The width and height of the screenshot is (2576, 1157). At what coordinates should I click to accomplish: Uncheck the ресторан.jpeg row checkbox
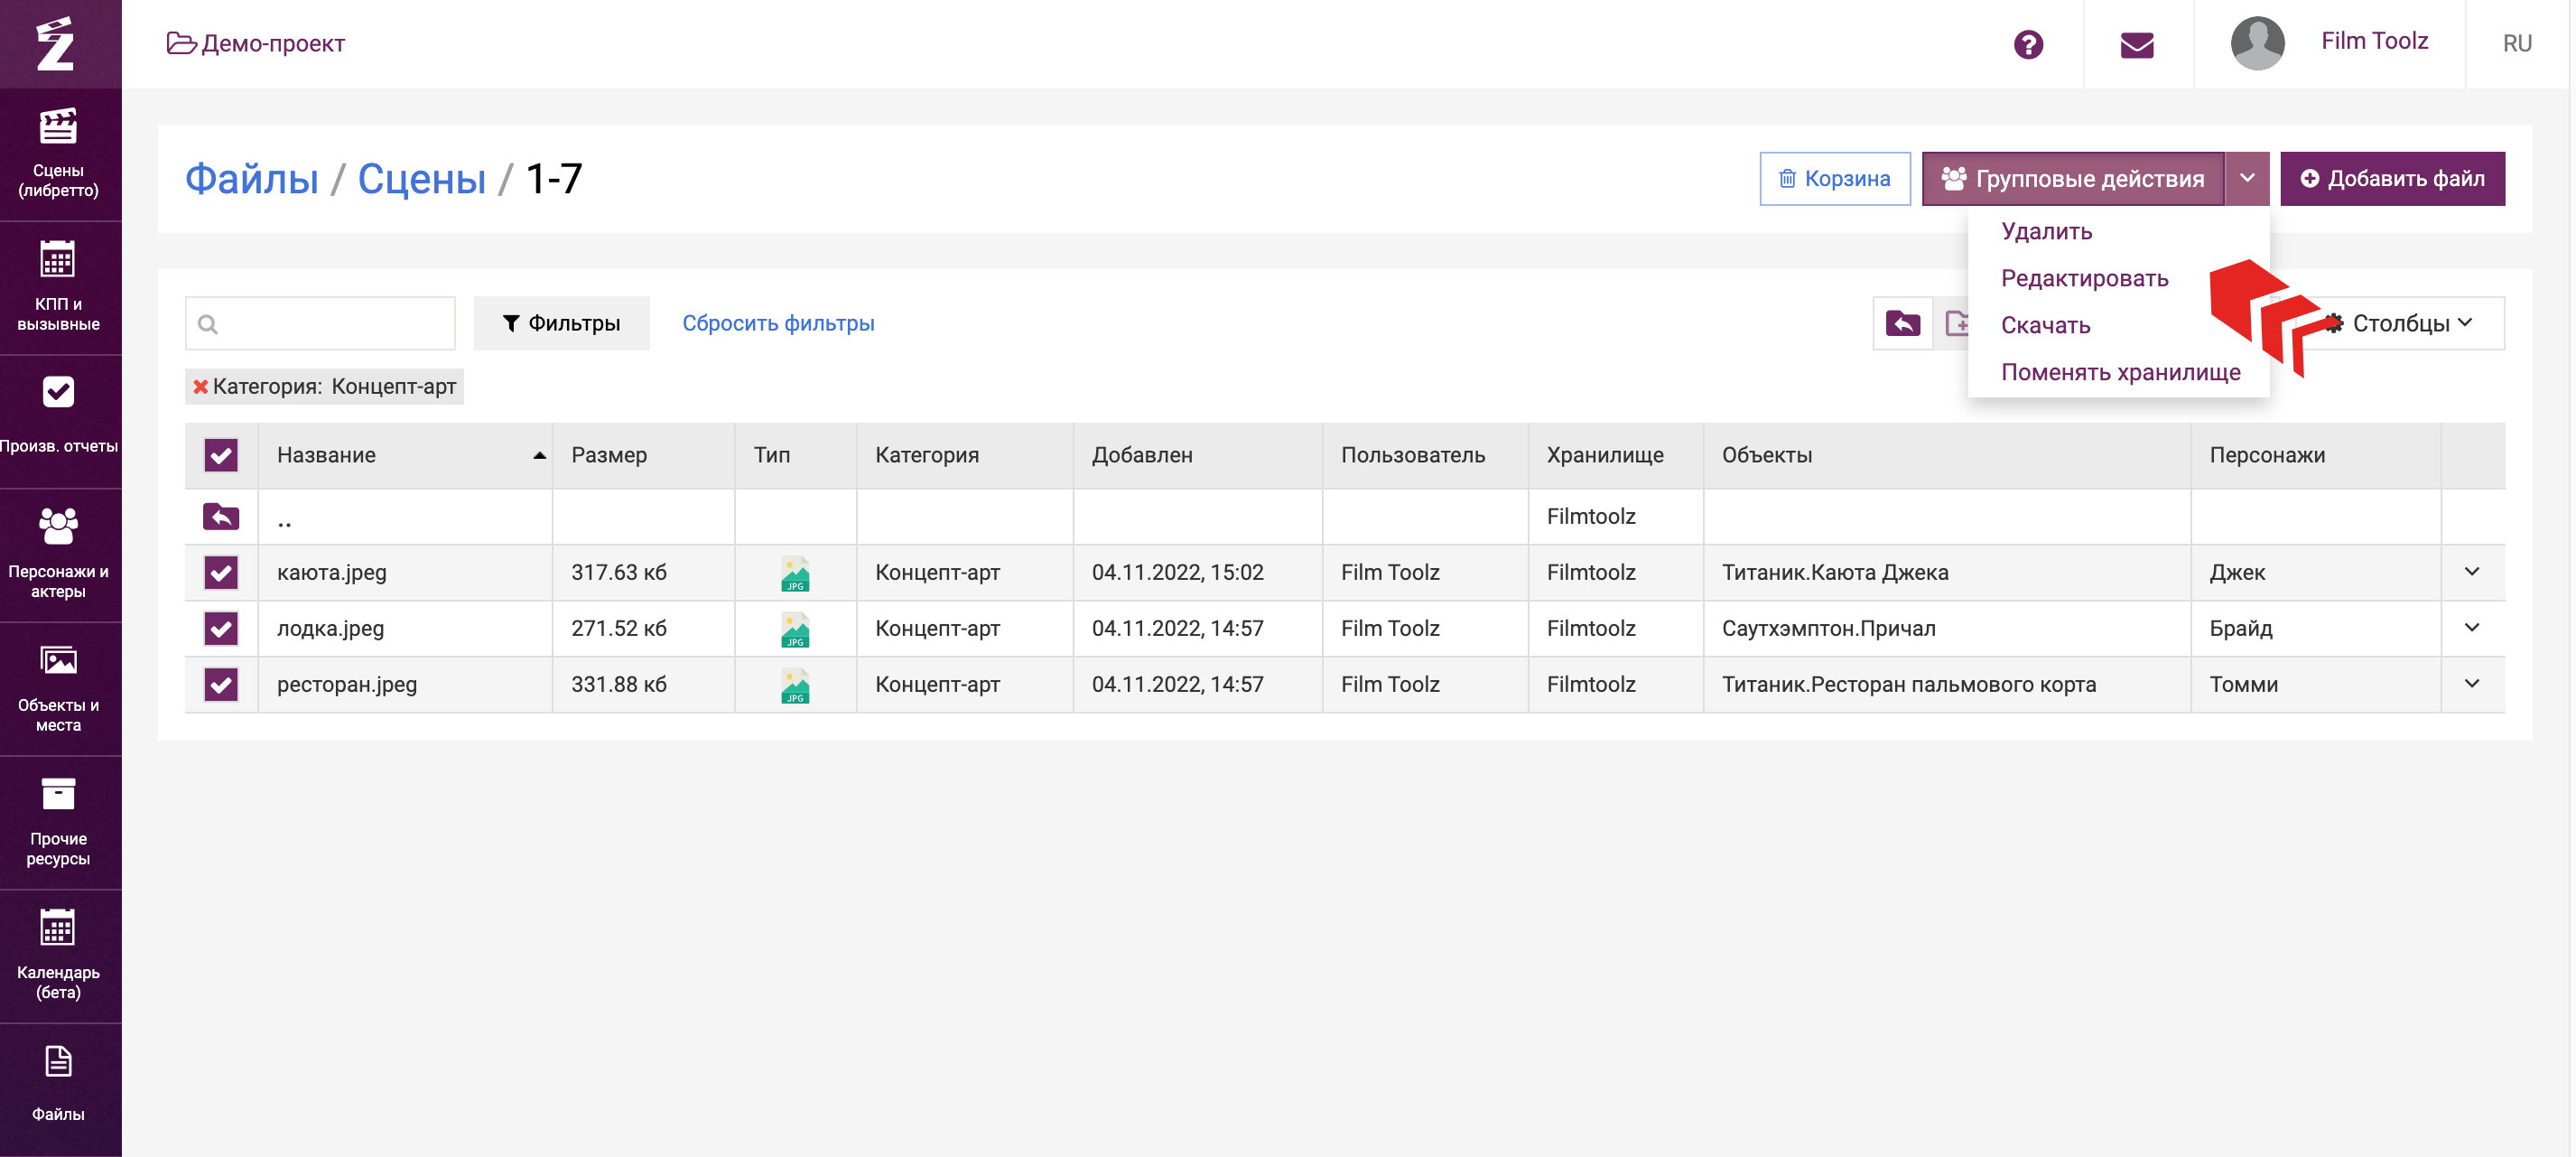tap(221, 684)
